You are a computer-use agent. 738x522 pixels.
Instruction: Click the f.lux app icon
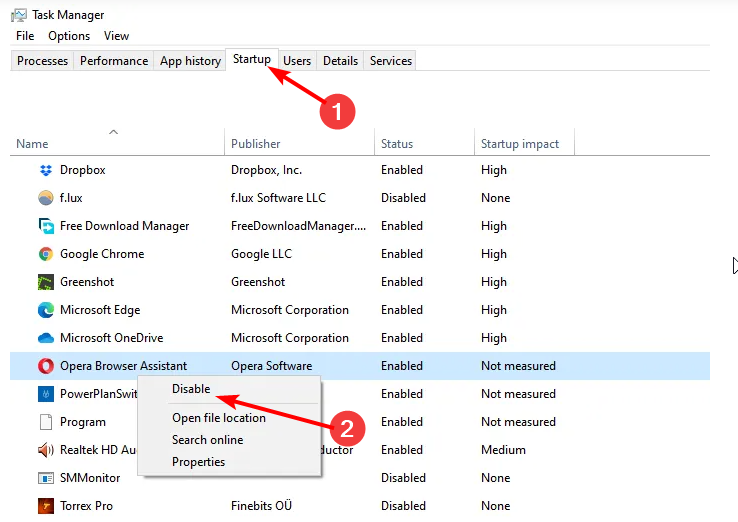(x=46, y=198)
